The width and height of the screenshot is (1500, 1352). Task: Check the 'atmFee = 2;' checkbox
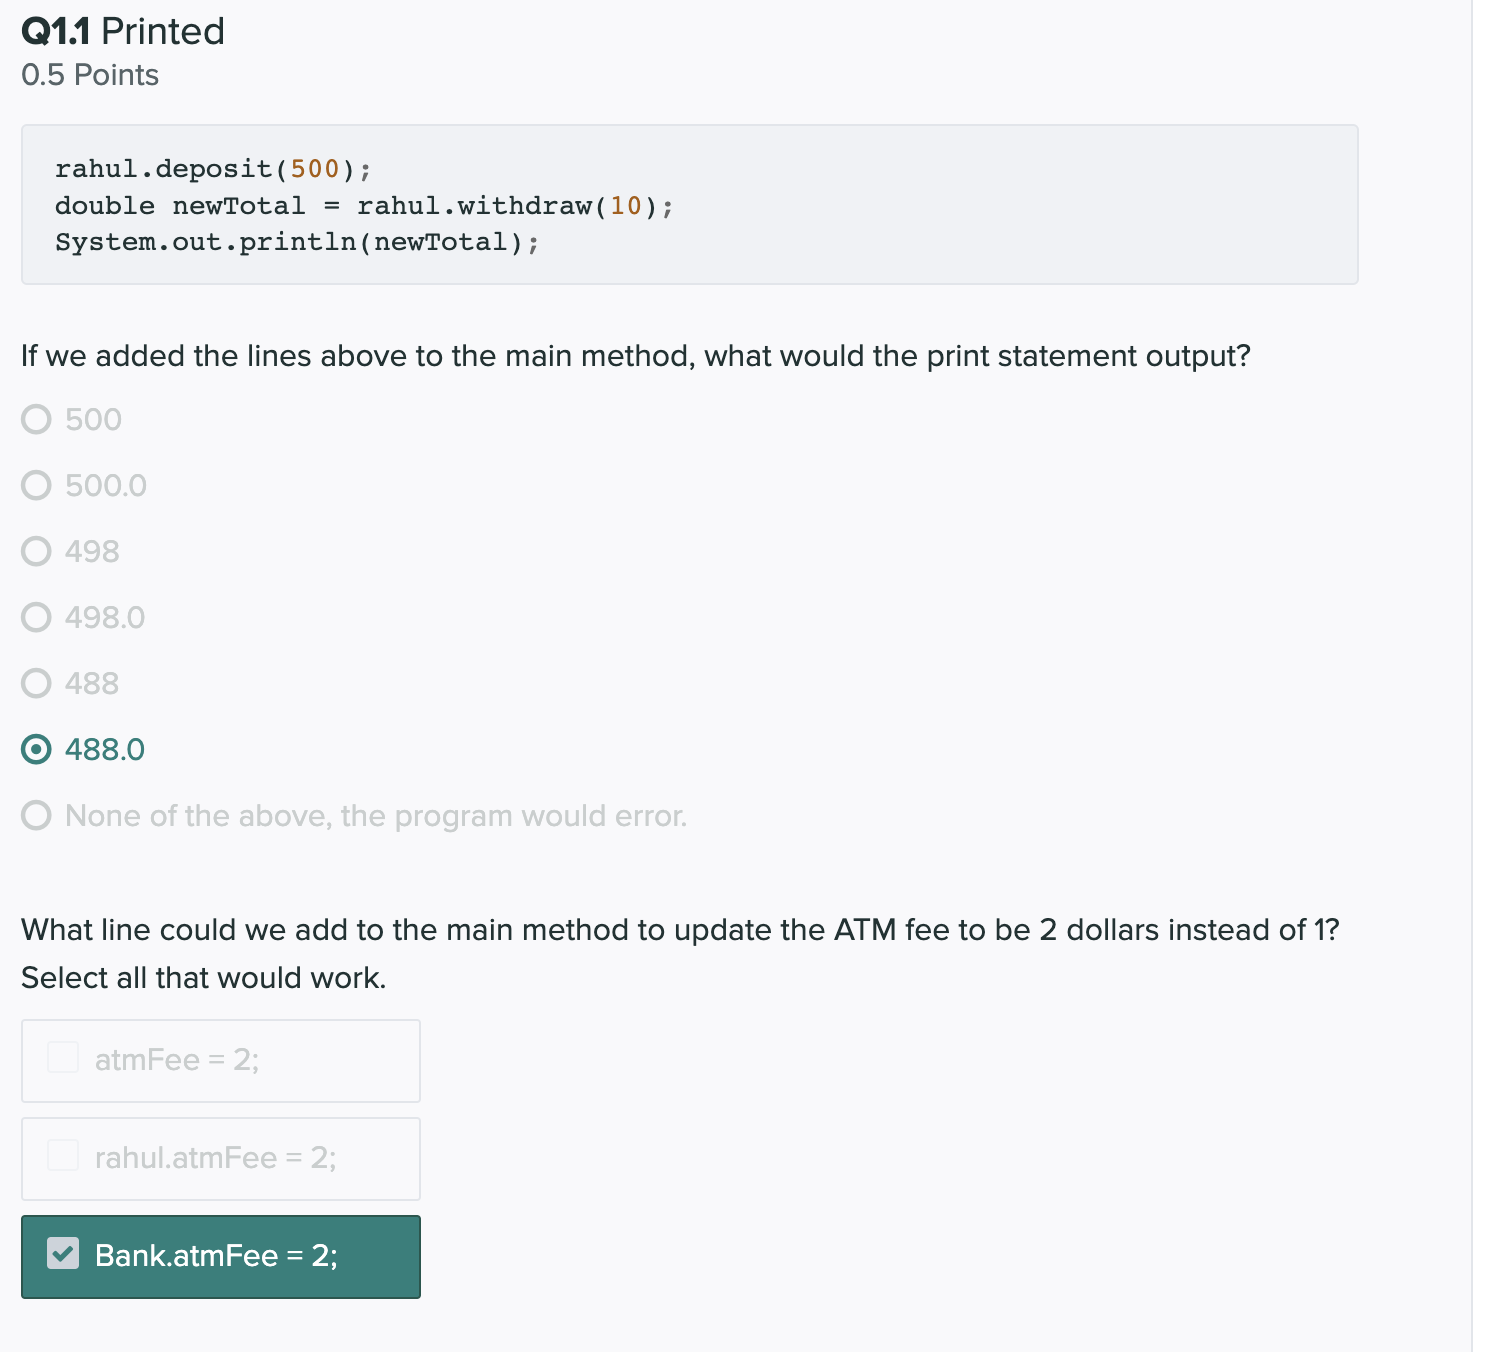(63, 1057)
